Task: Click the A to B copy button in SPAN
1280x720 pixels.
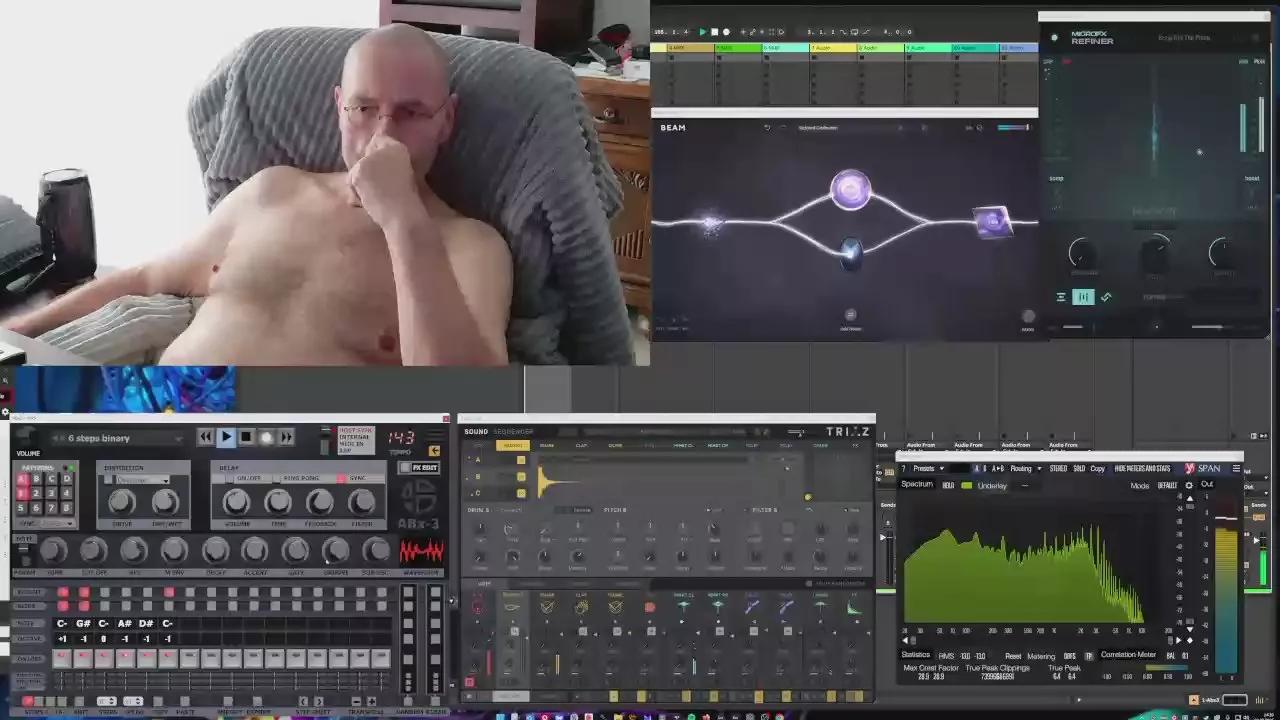Action: 997,468
